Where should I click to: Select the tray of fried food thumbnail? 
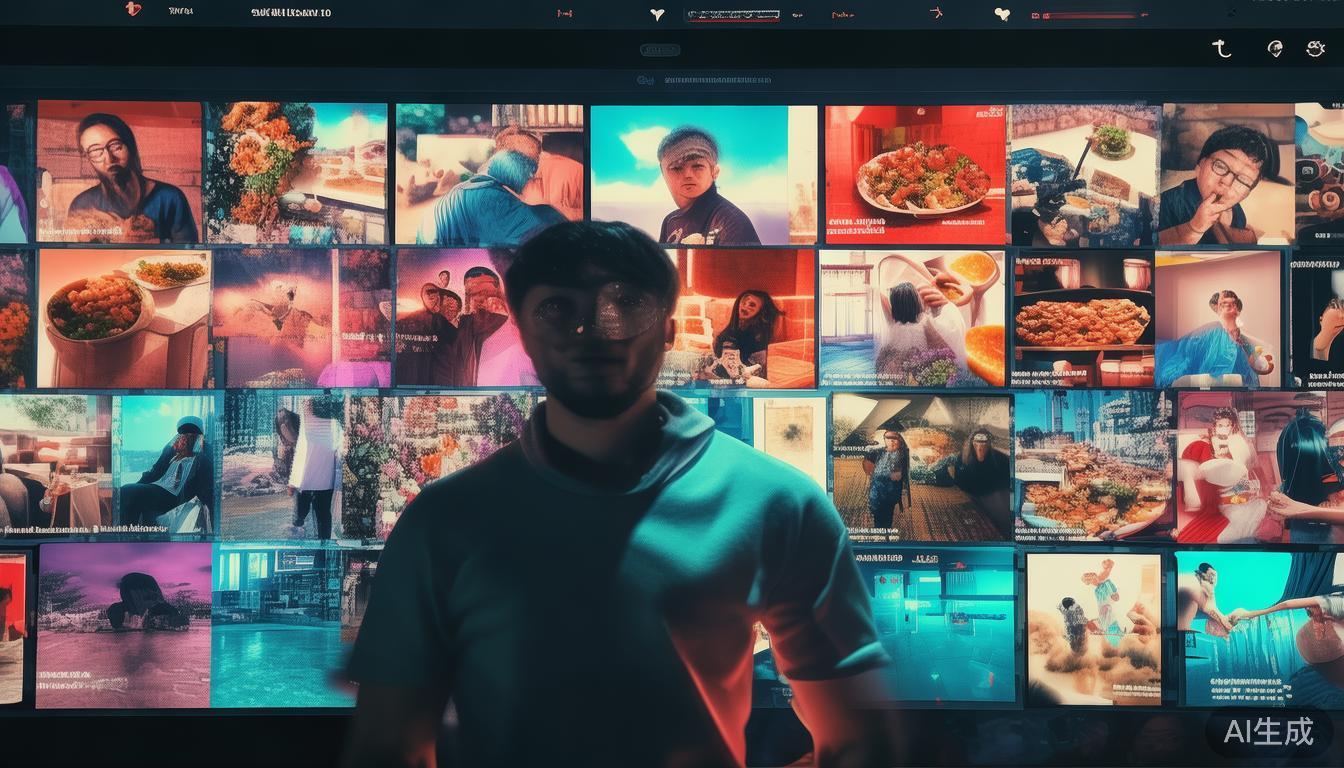pos(1082,320)
